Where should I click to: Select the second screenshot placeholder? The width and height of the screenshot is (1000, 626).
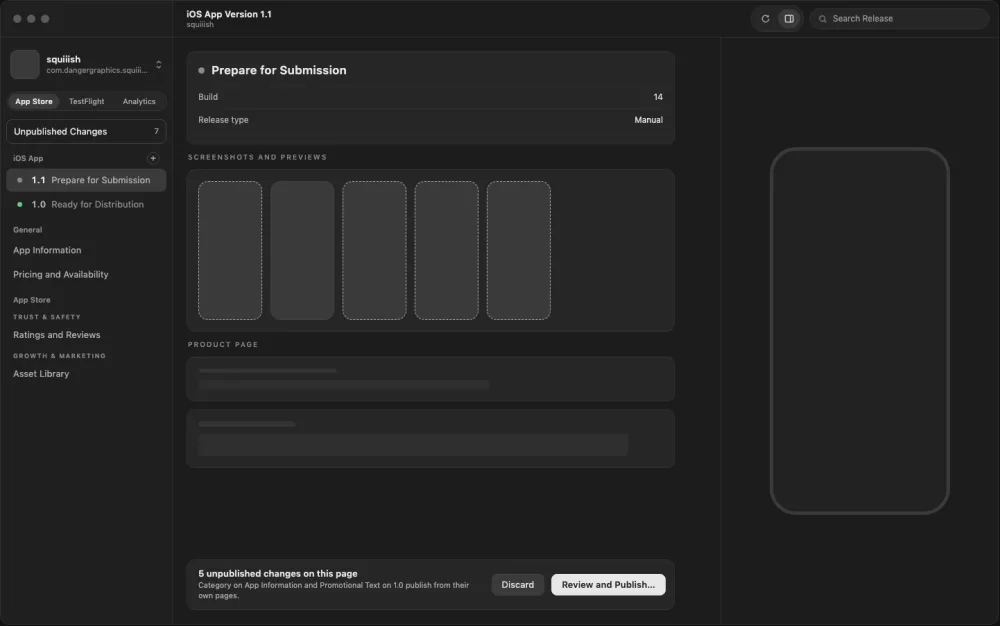point(302,251)
